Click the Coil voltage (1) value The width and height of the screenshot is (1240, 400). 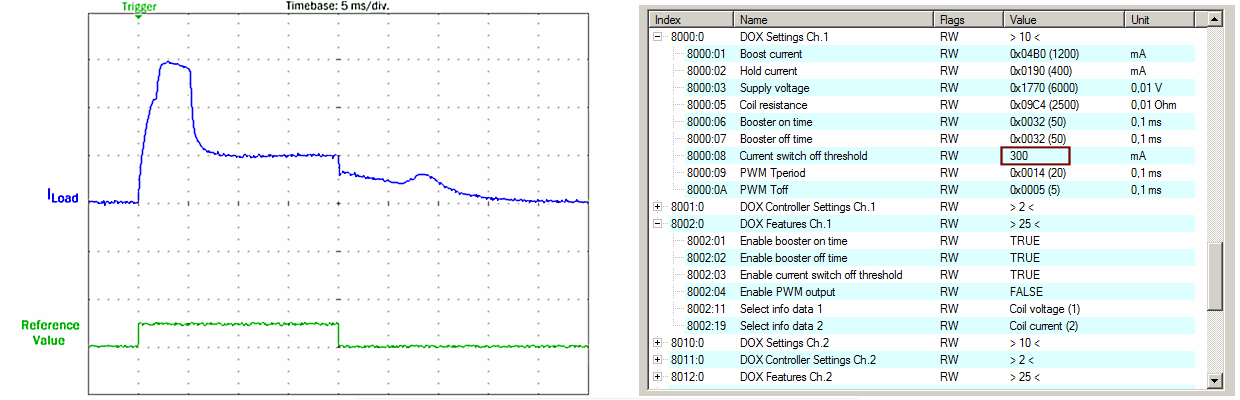(1045, 309)
